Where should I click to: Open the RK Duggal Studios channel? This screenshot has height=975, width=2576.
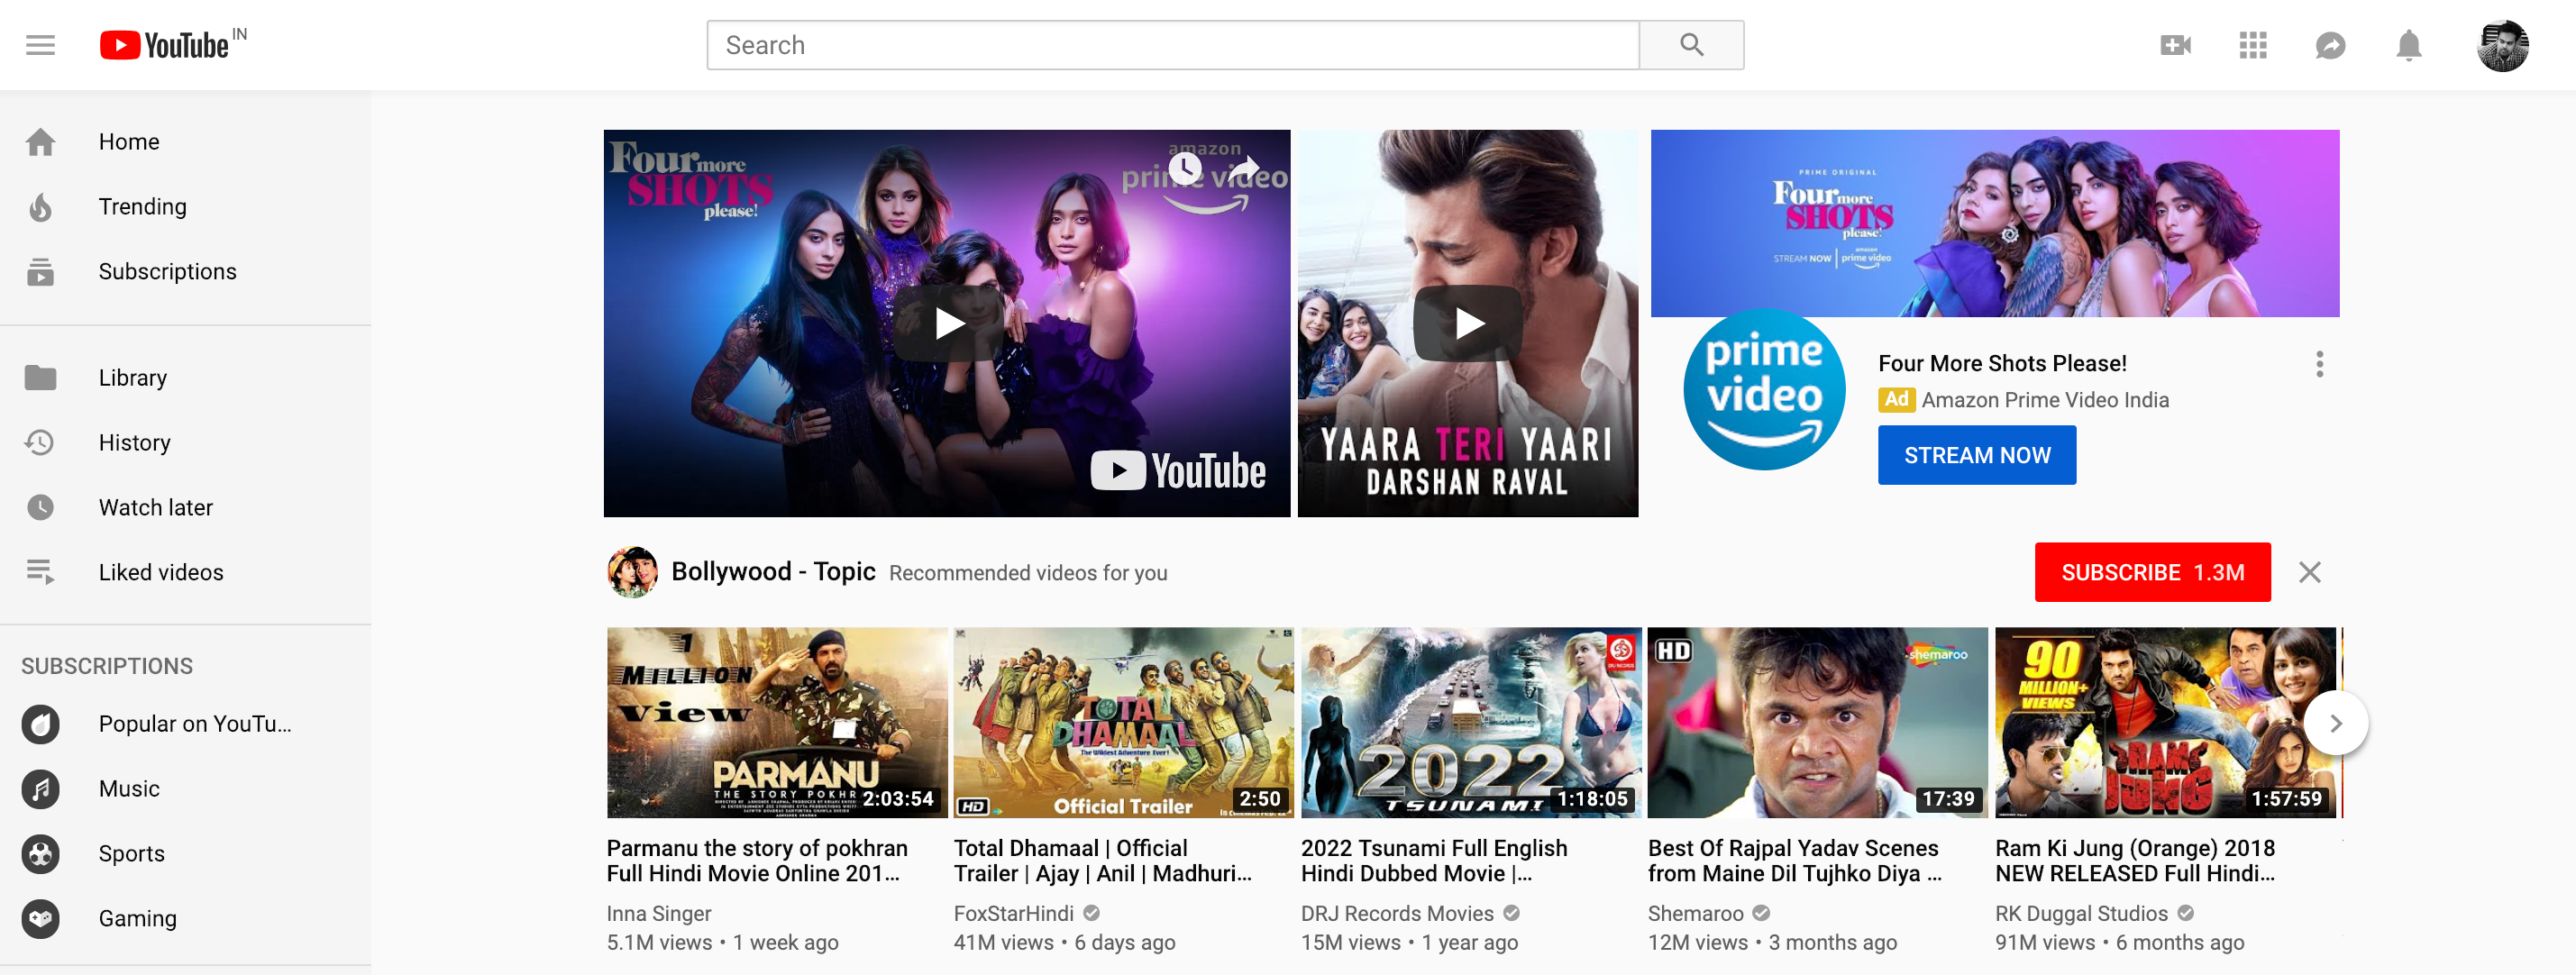click(x=2081, y=914)
